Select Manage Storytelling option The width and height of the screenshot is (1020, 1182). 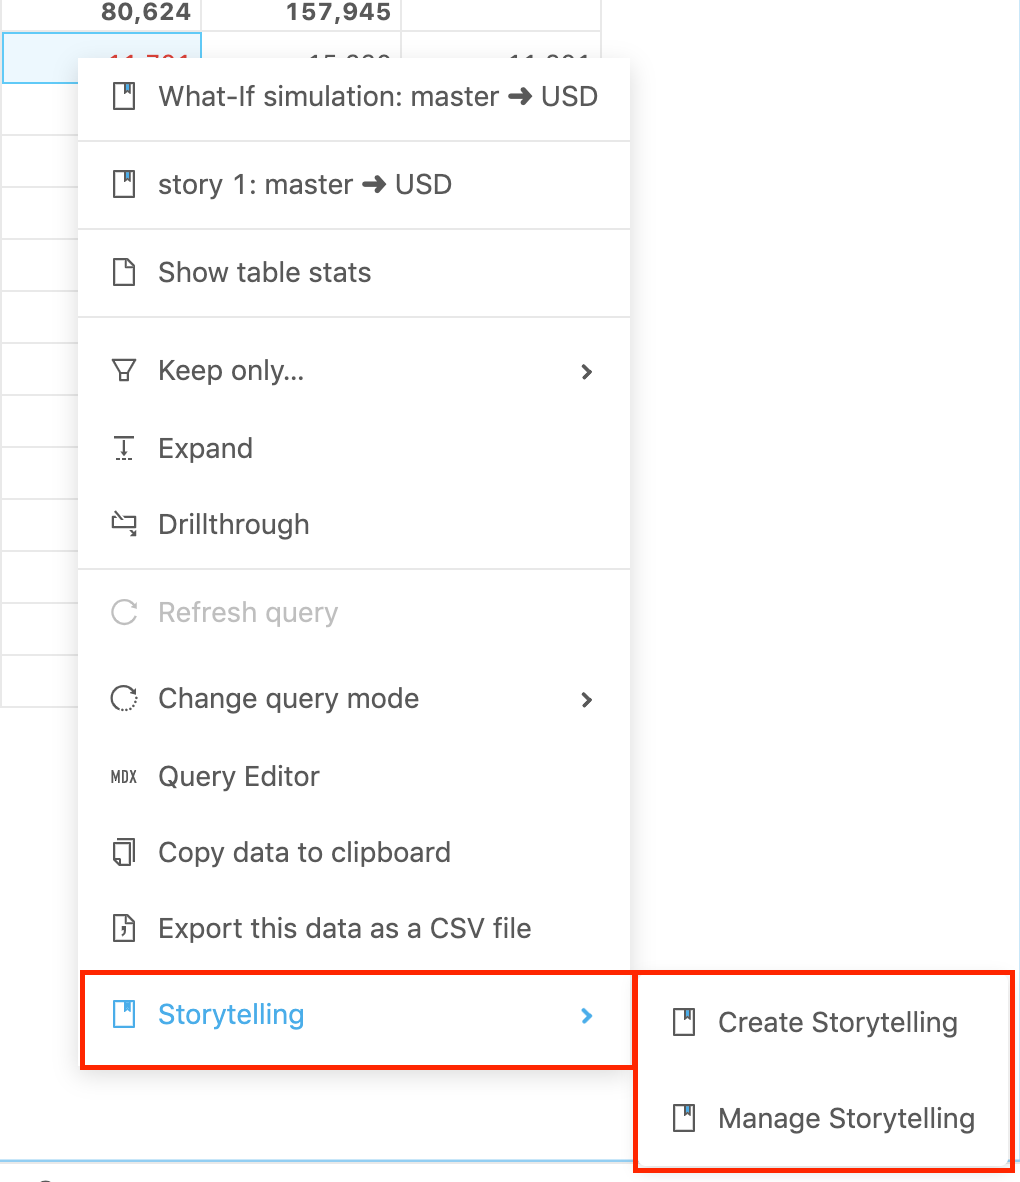845,1118
